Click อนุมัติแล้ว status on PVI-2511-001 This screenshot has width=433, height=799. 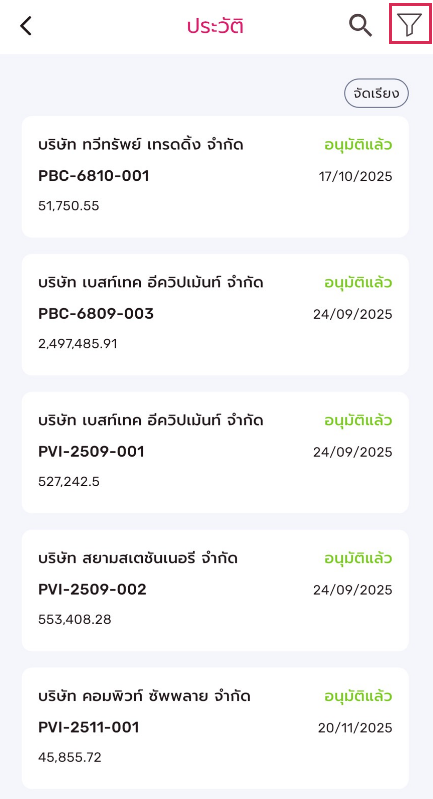point(359,697)
